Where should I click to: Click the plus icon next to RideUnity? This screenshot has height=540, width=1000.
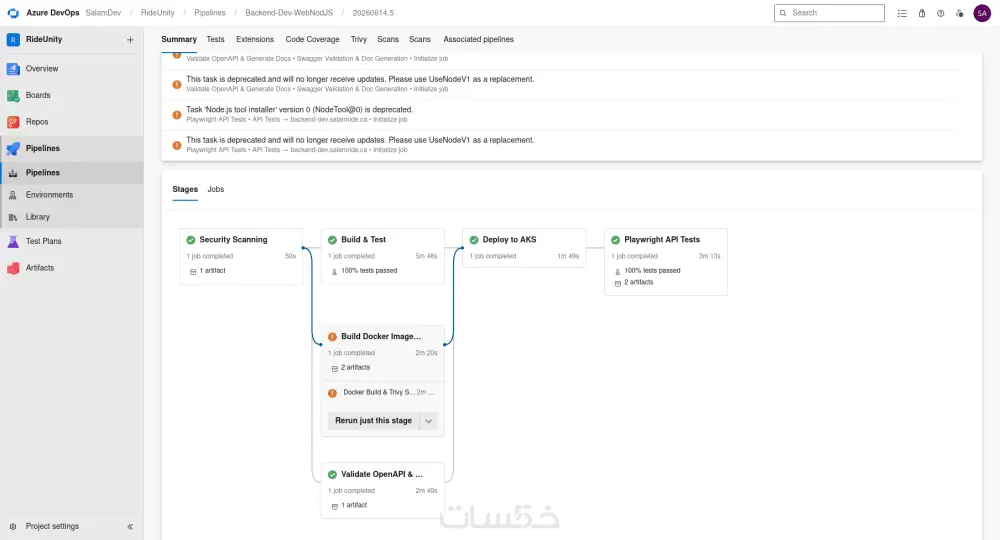[130, 40]
